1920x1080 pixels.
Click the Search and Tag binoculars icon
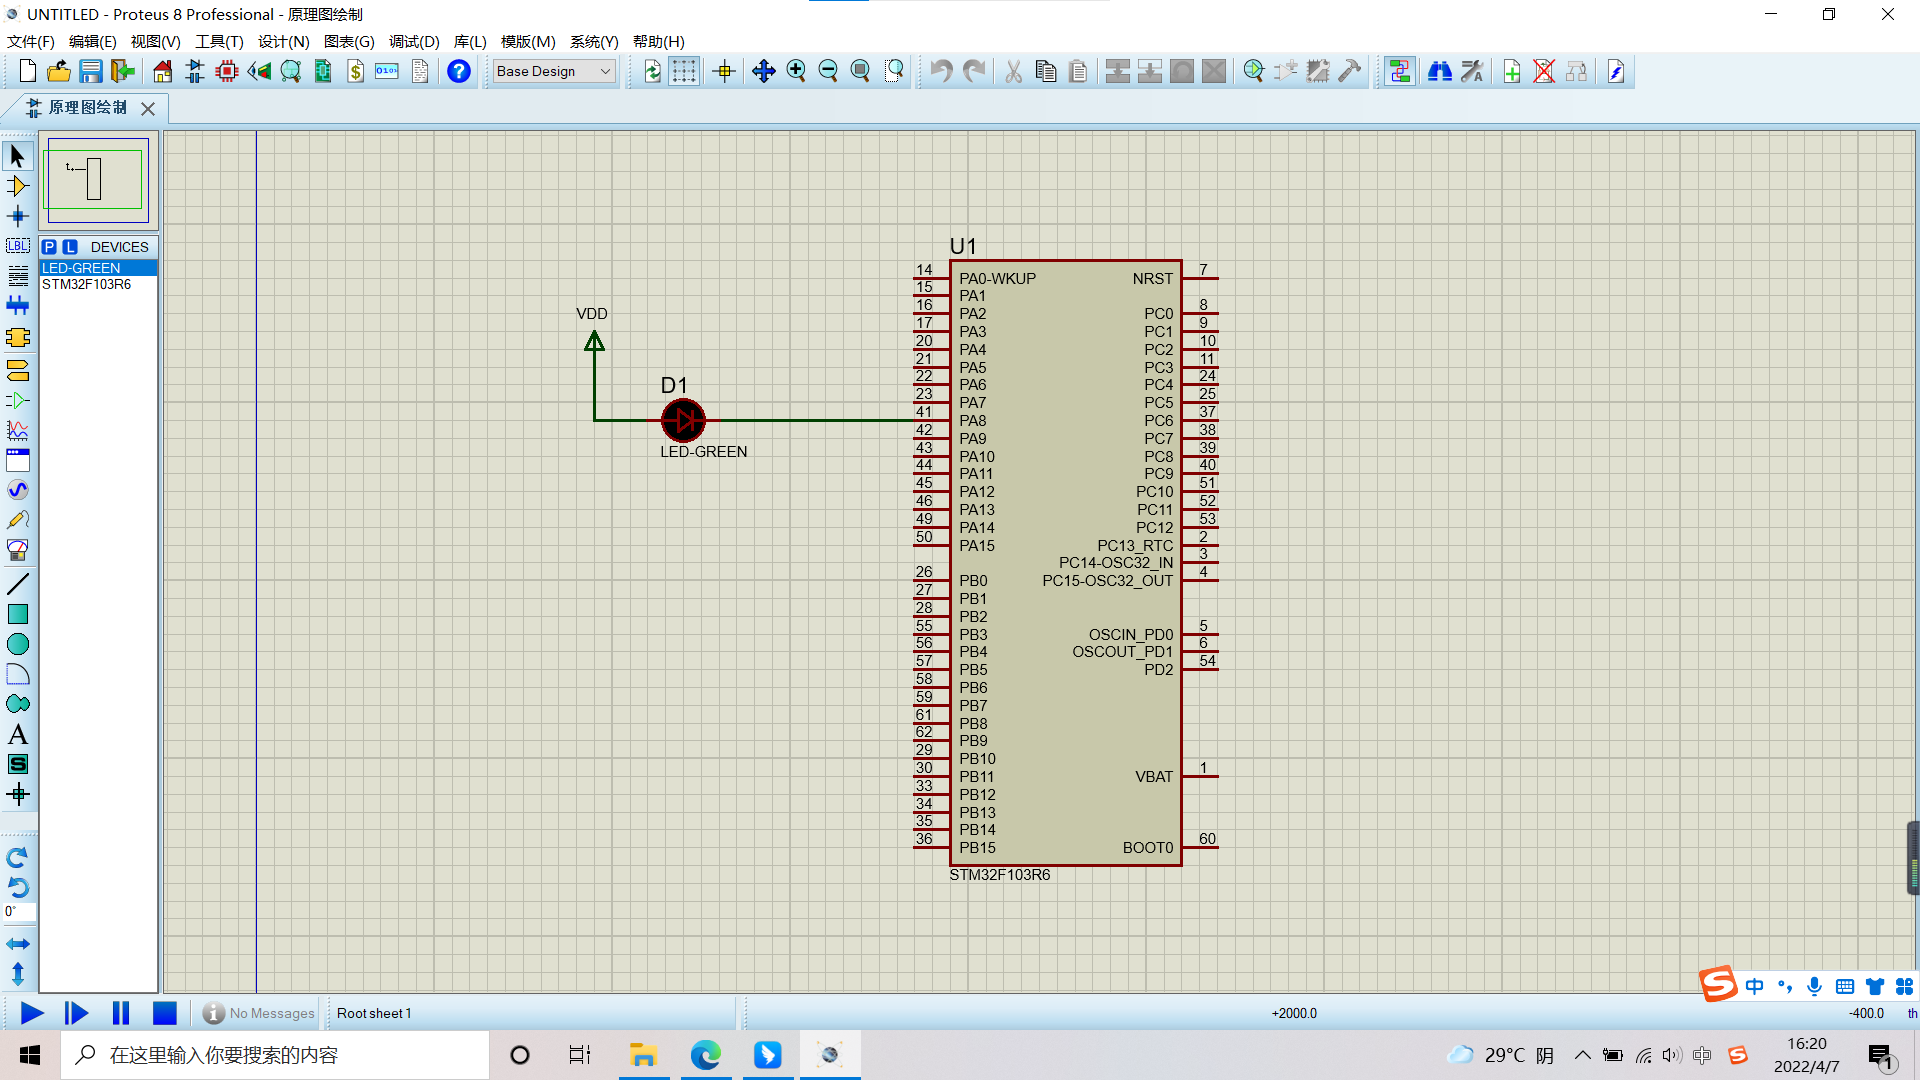coord(1440,71)
